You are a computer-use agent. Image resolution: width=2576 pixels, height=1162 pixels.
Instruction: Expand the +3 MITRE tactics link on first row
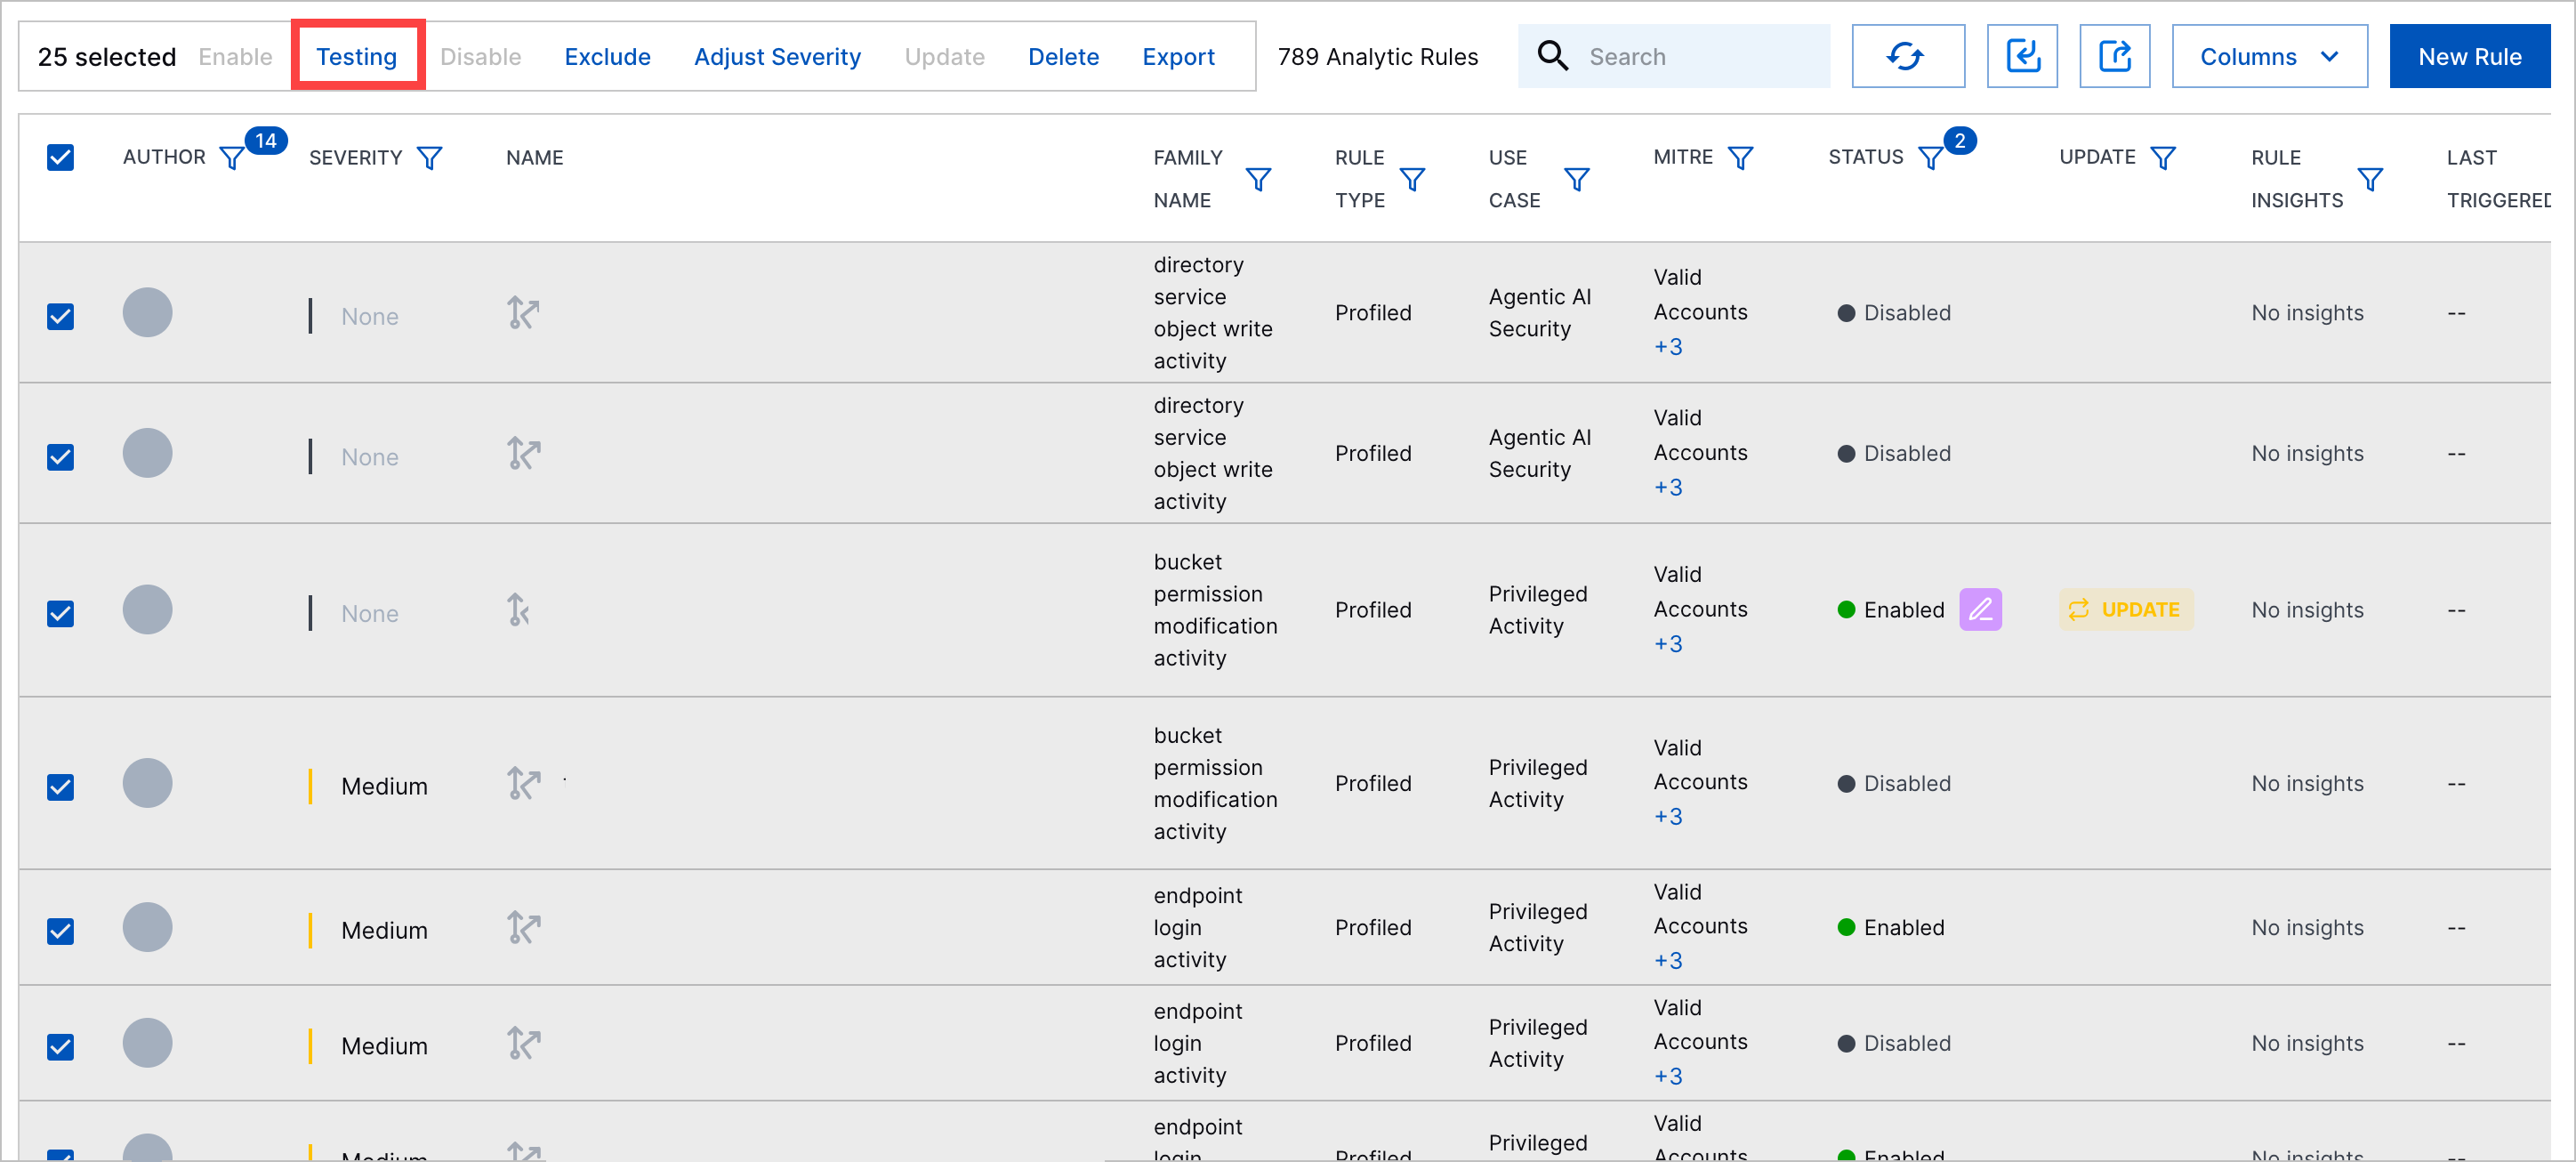(x=1668, y=347)
